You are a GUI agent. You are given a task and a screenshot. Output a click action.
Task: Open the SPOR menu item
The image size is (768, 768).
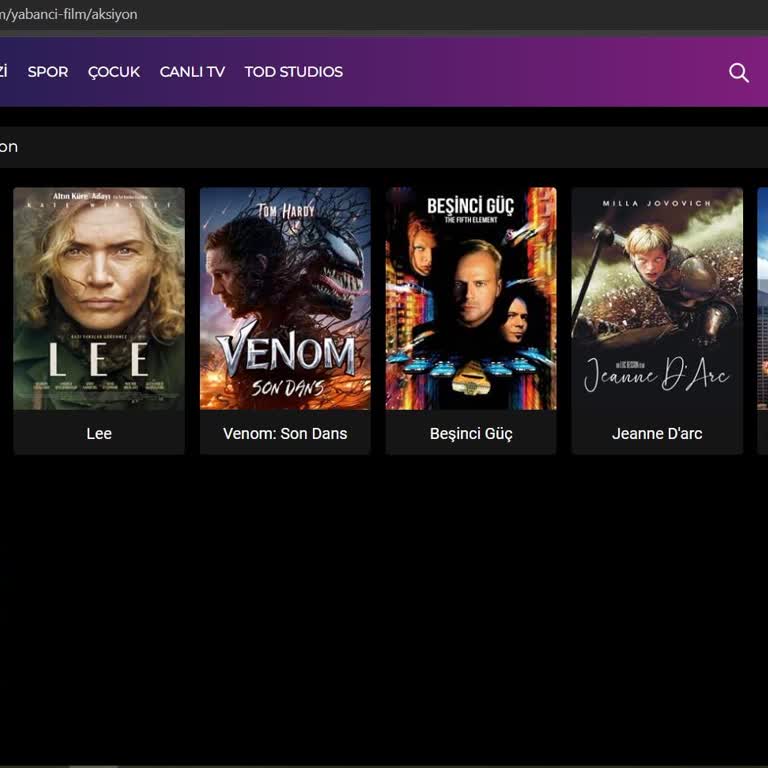click(48, 72)
